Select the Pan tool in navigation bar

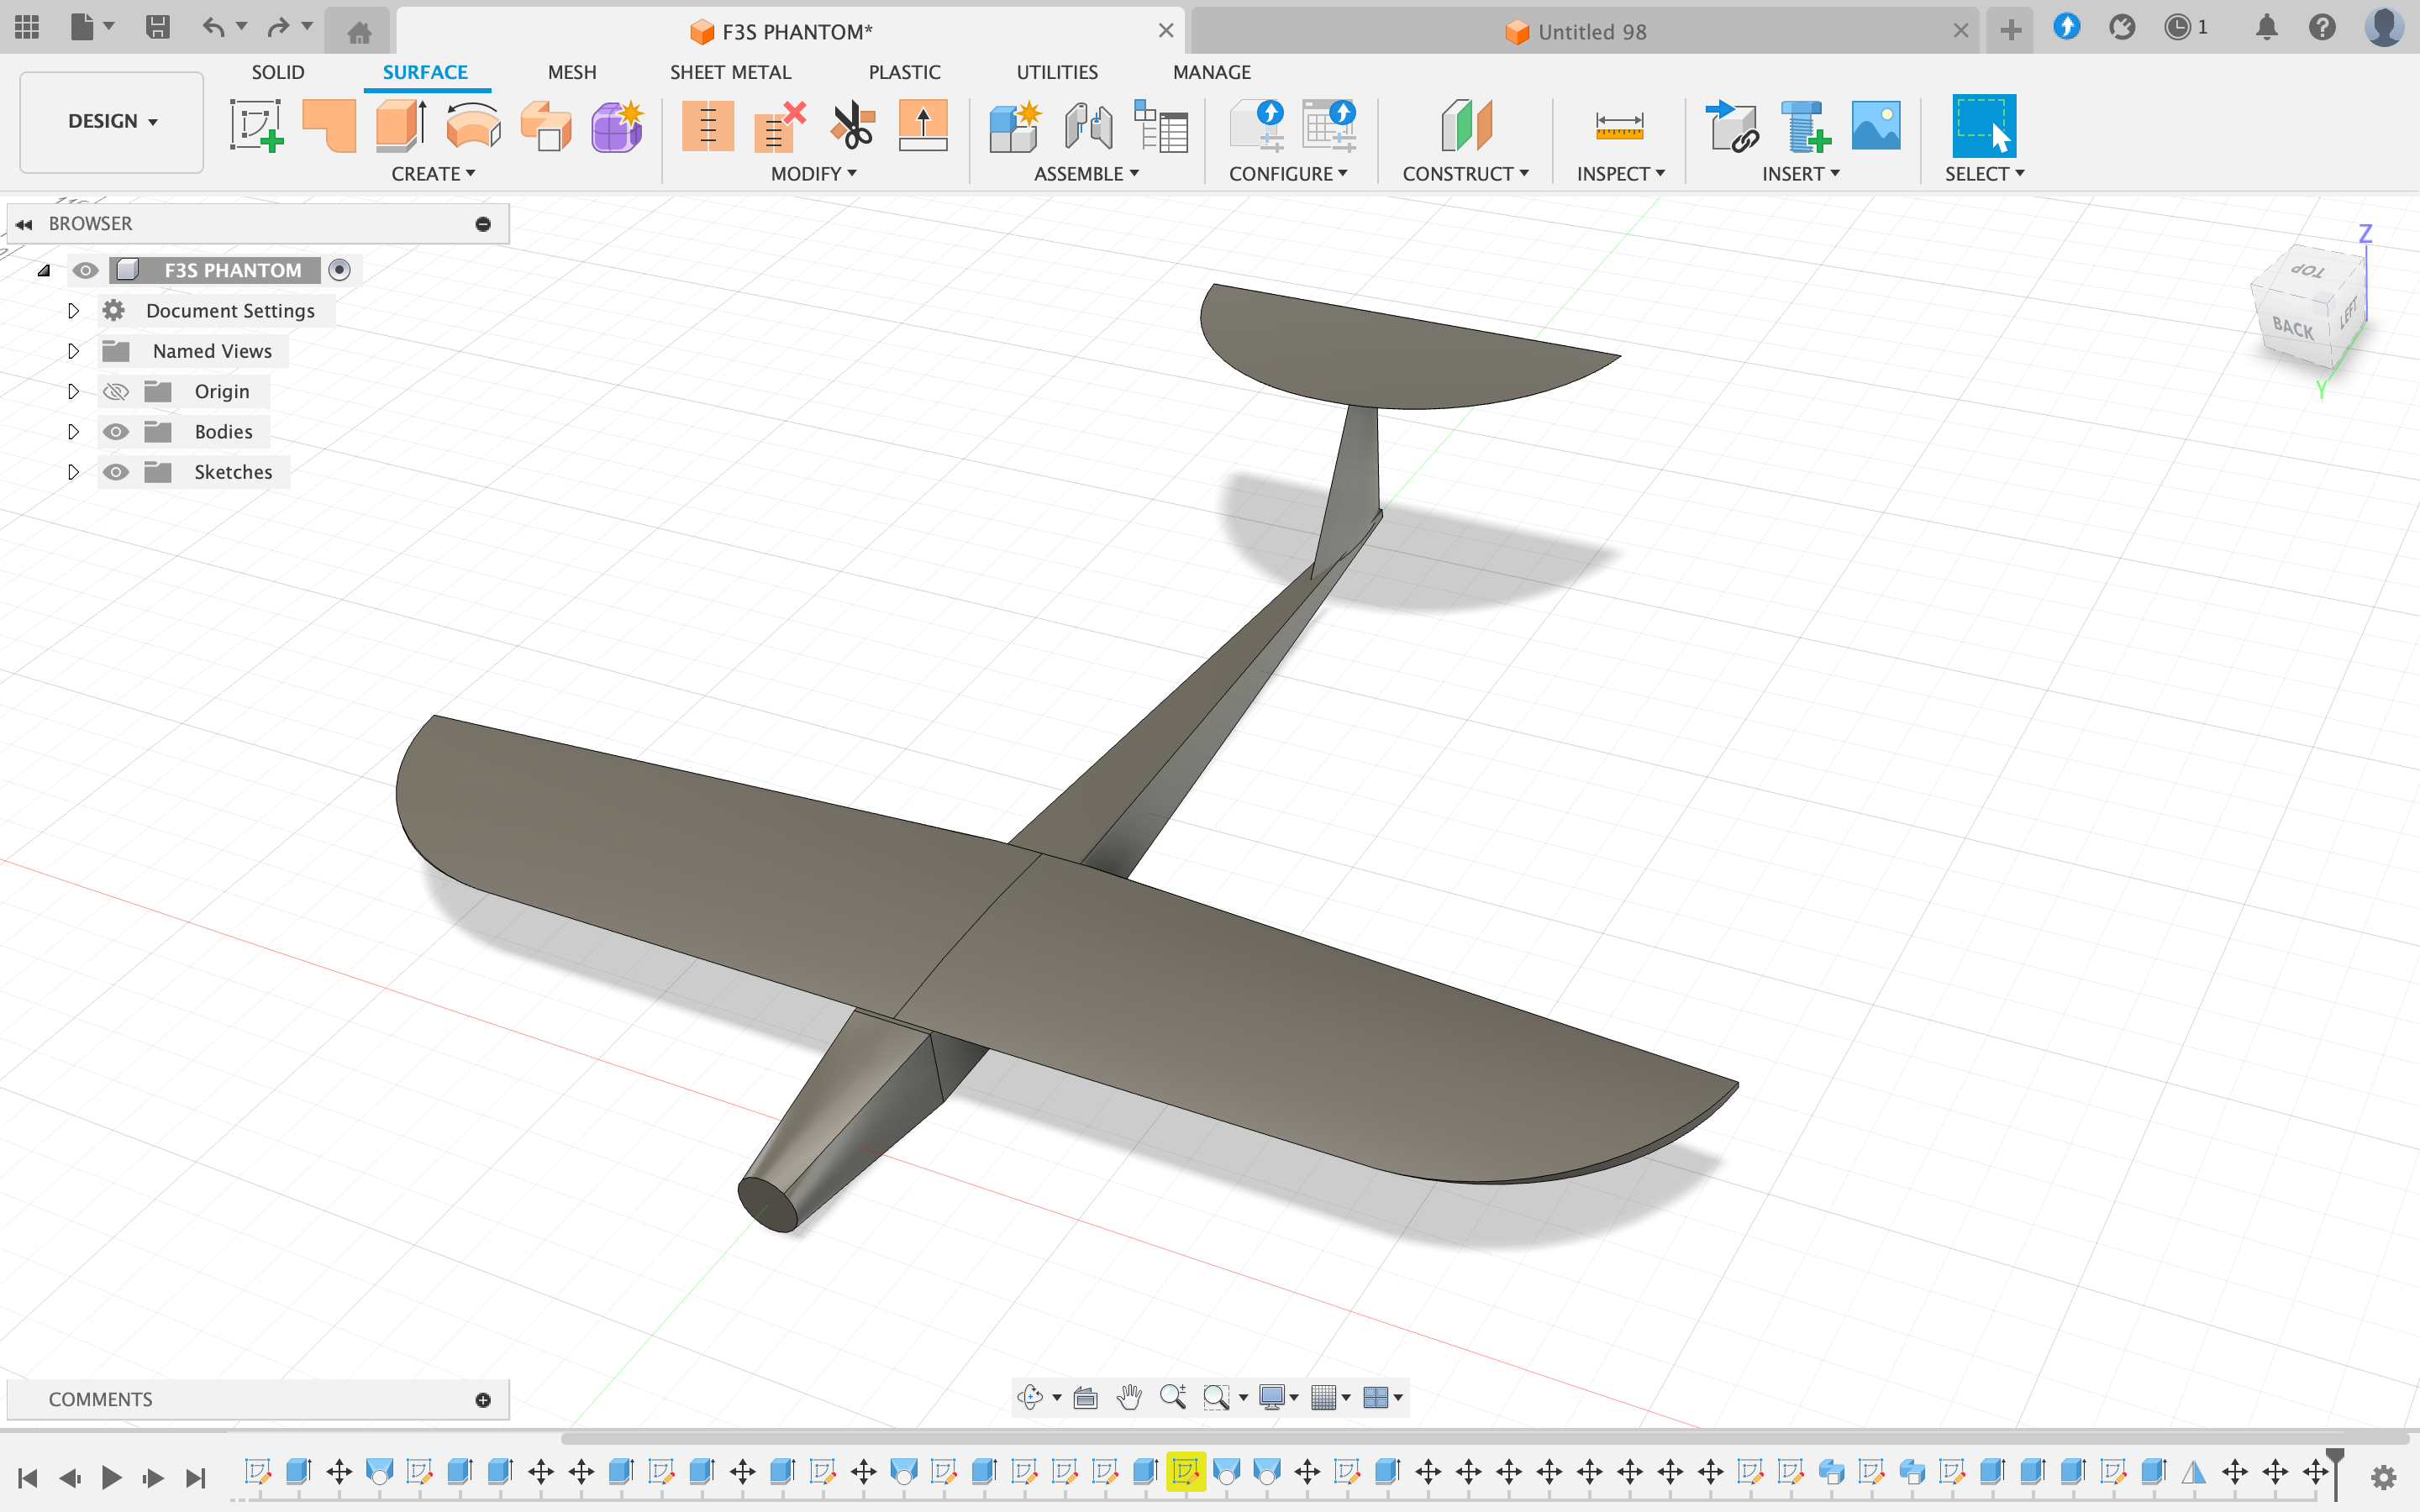click(1130, 1397)
